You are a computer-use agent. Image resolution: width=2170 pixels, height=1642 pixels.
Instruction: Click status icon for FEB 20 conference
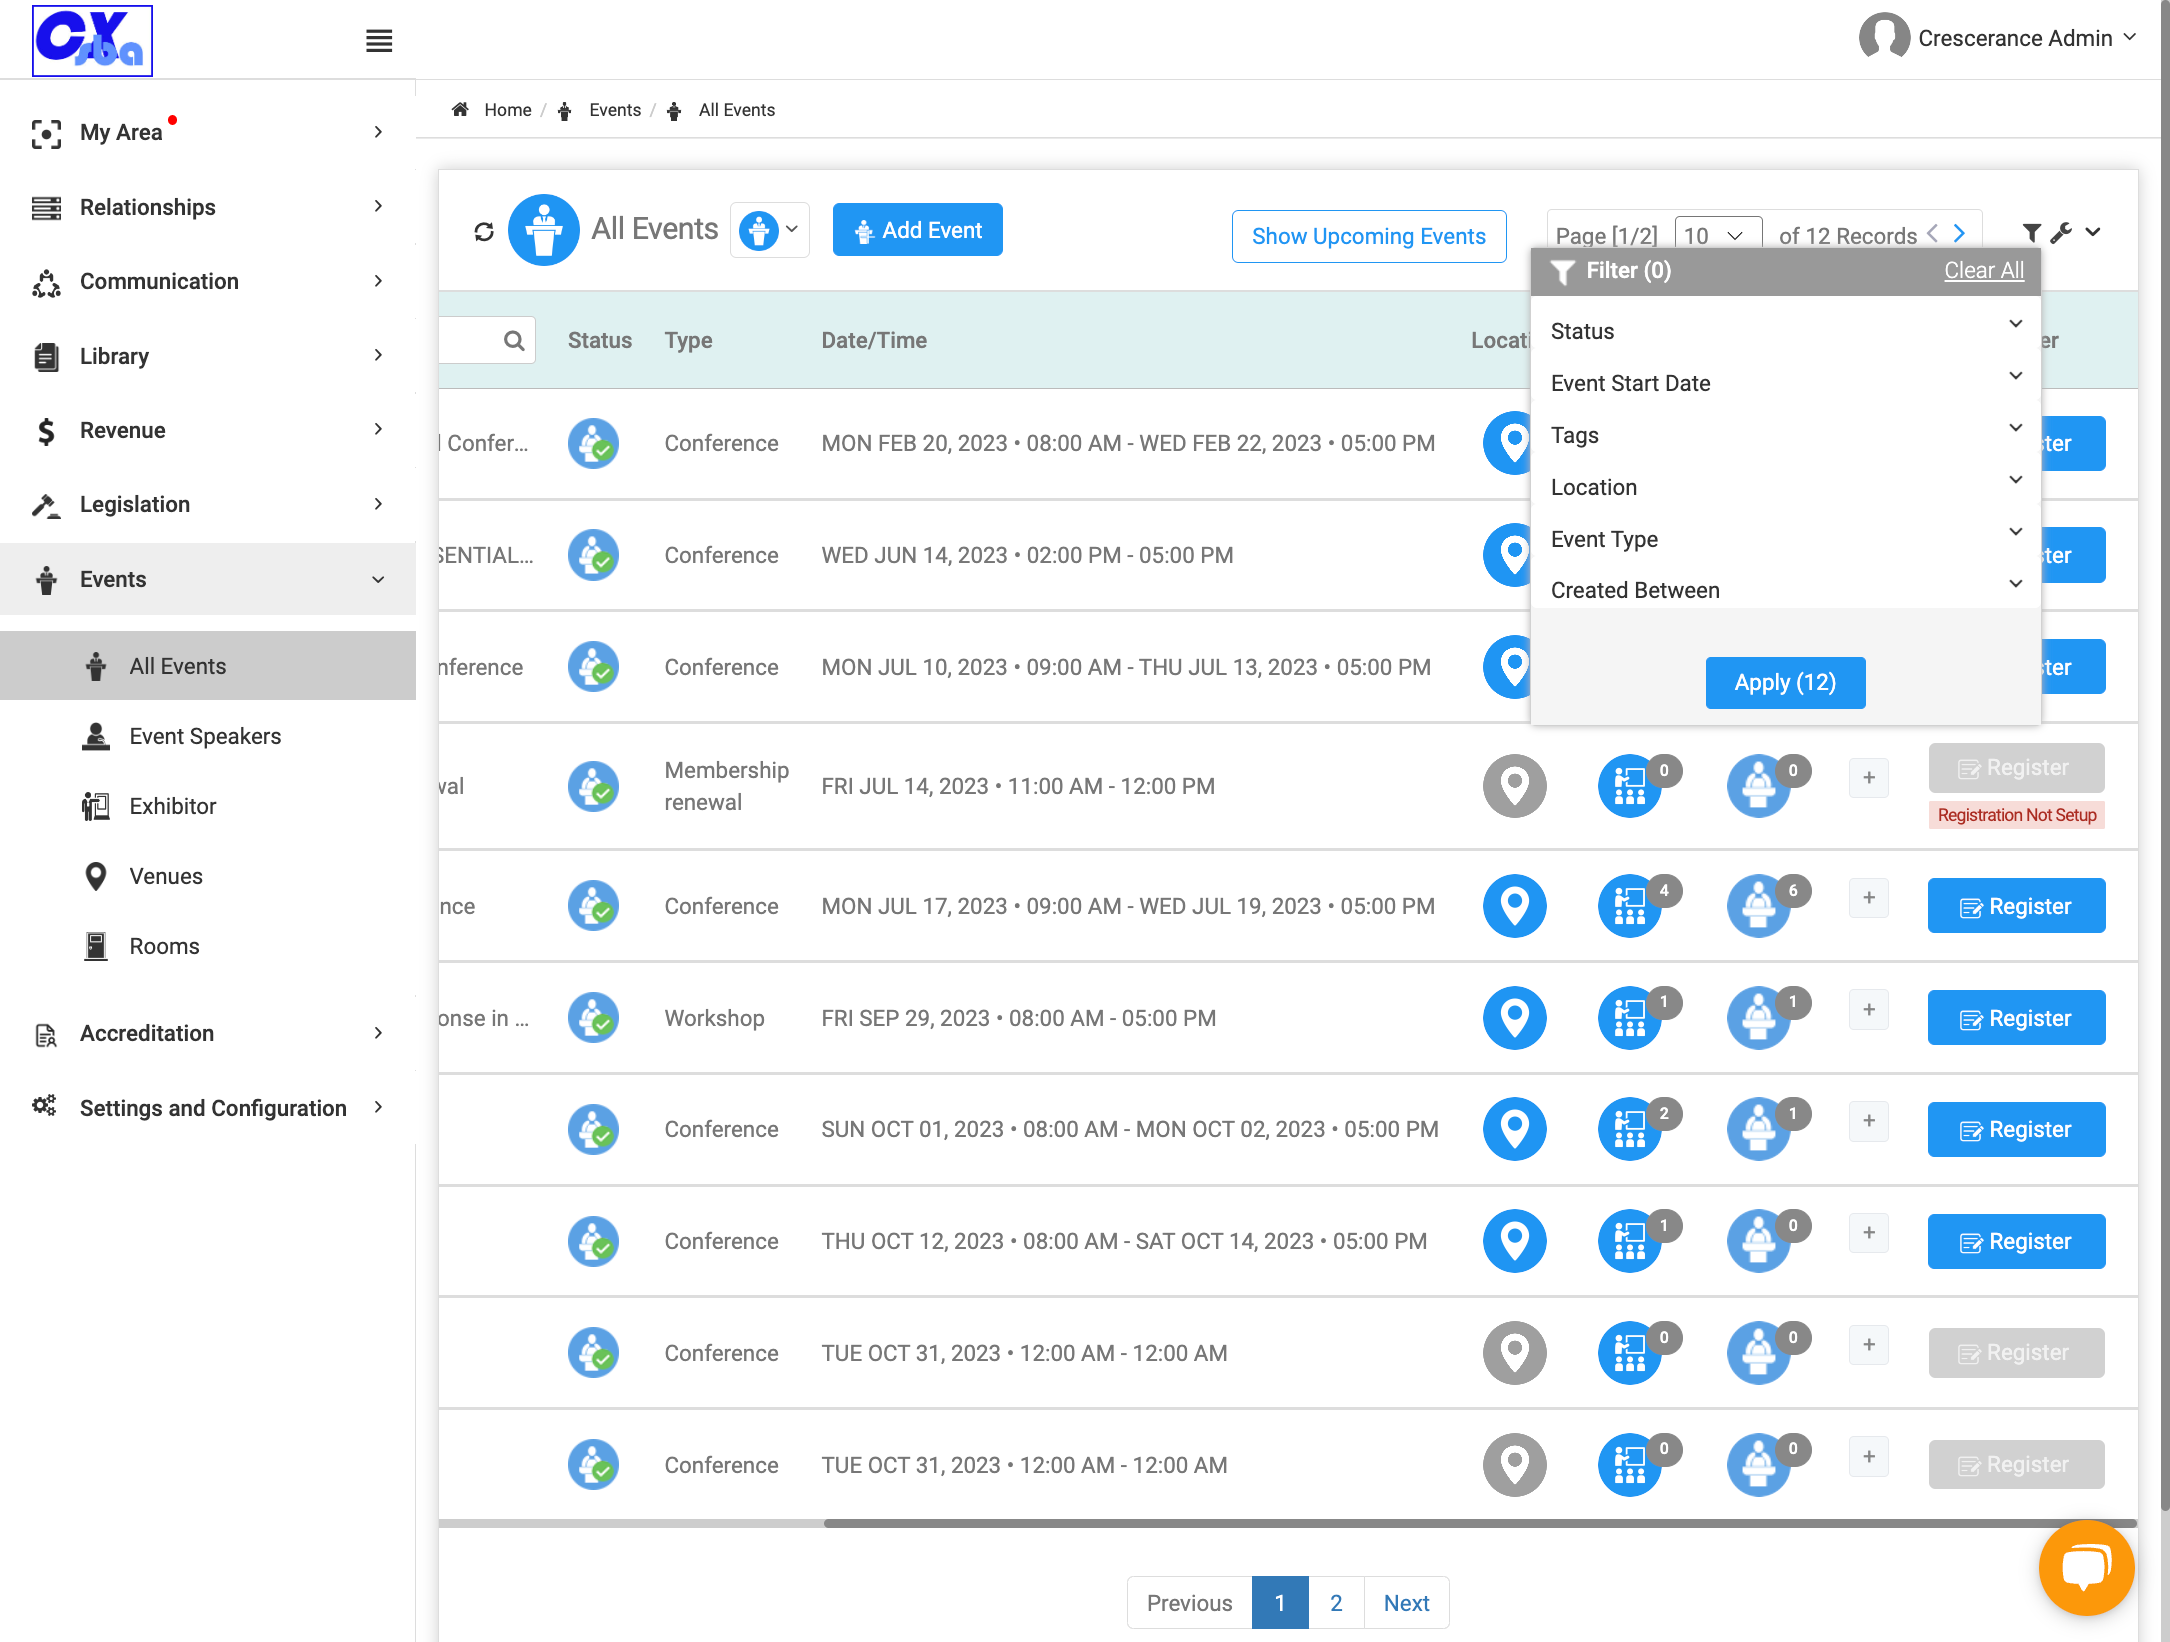(x=593, y=443)
